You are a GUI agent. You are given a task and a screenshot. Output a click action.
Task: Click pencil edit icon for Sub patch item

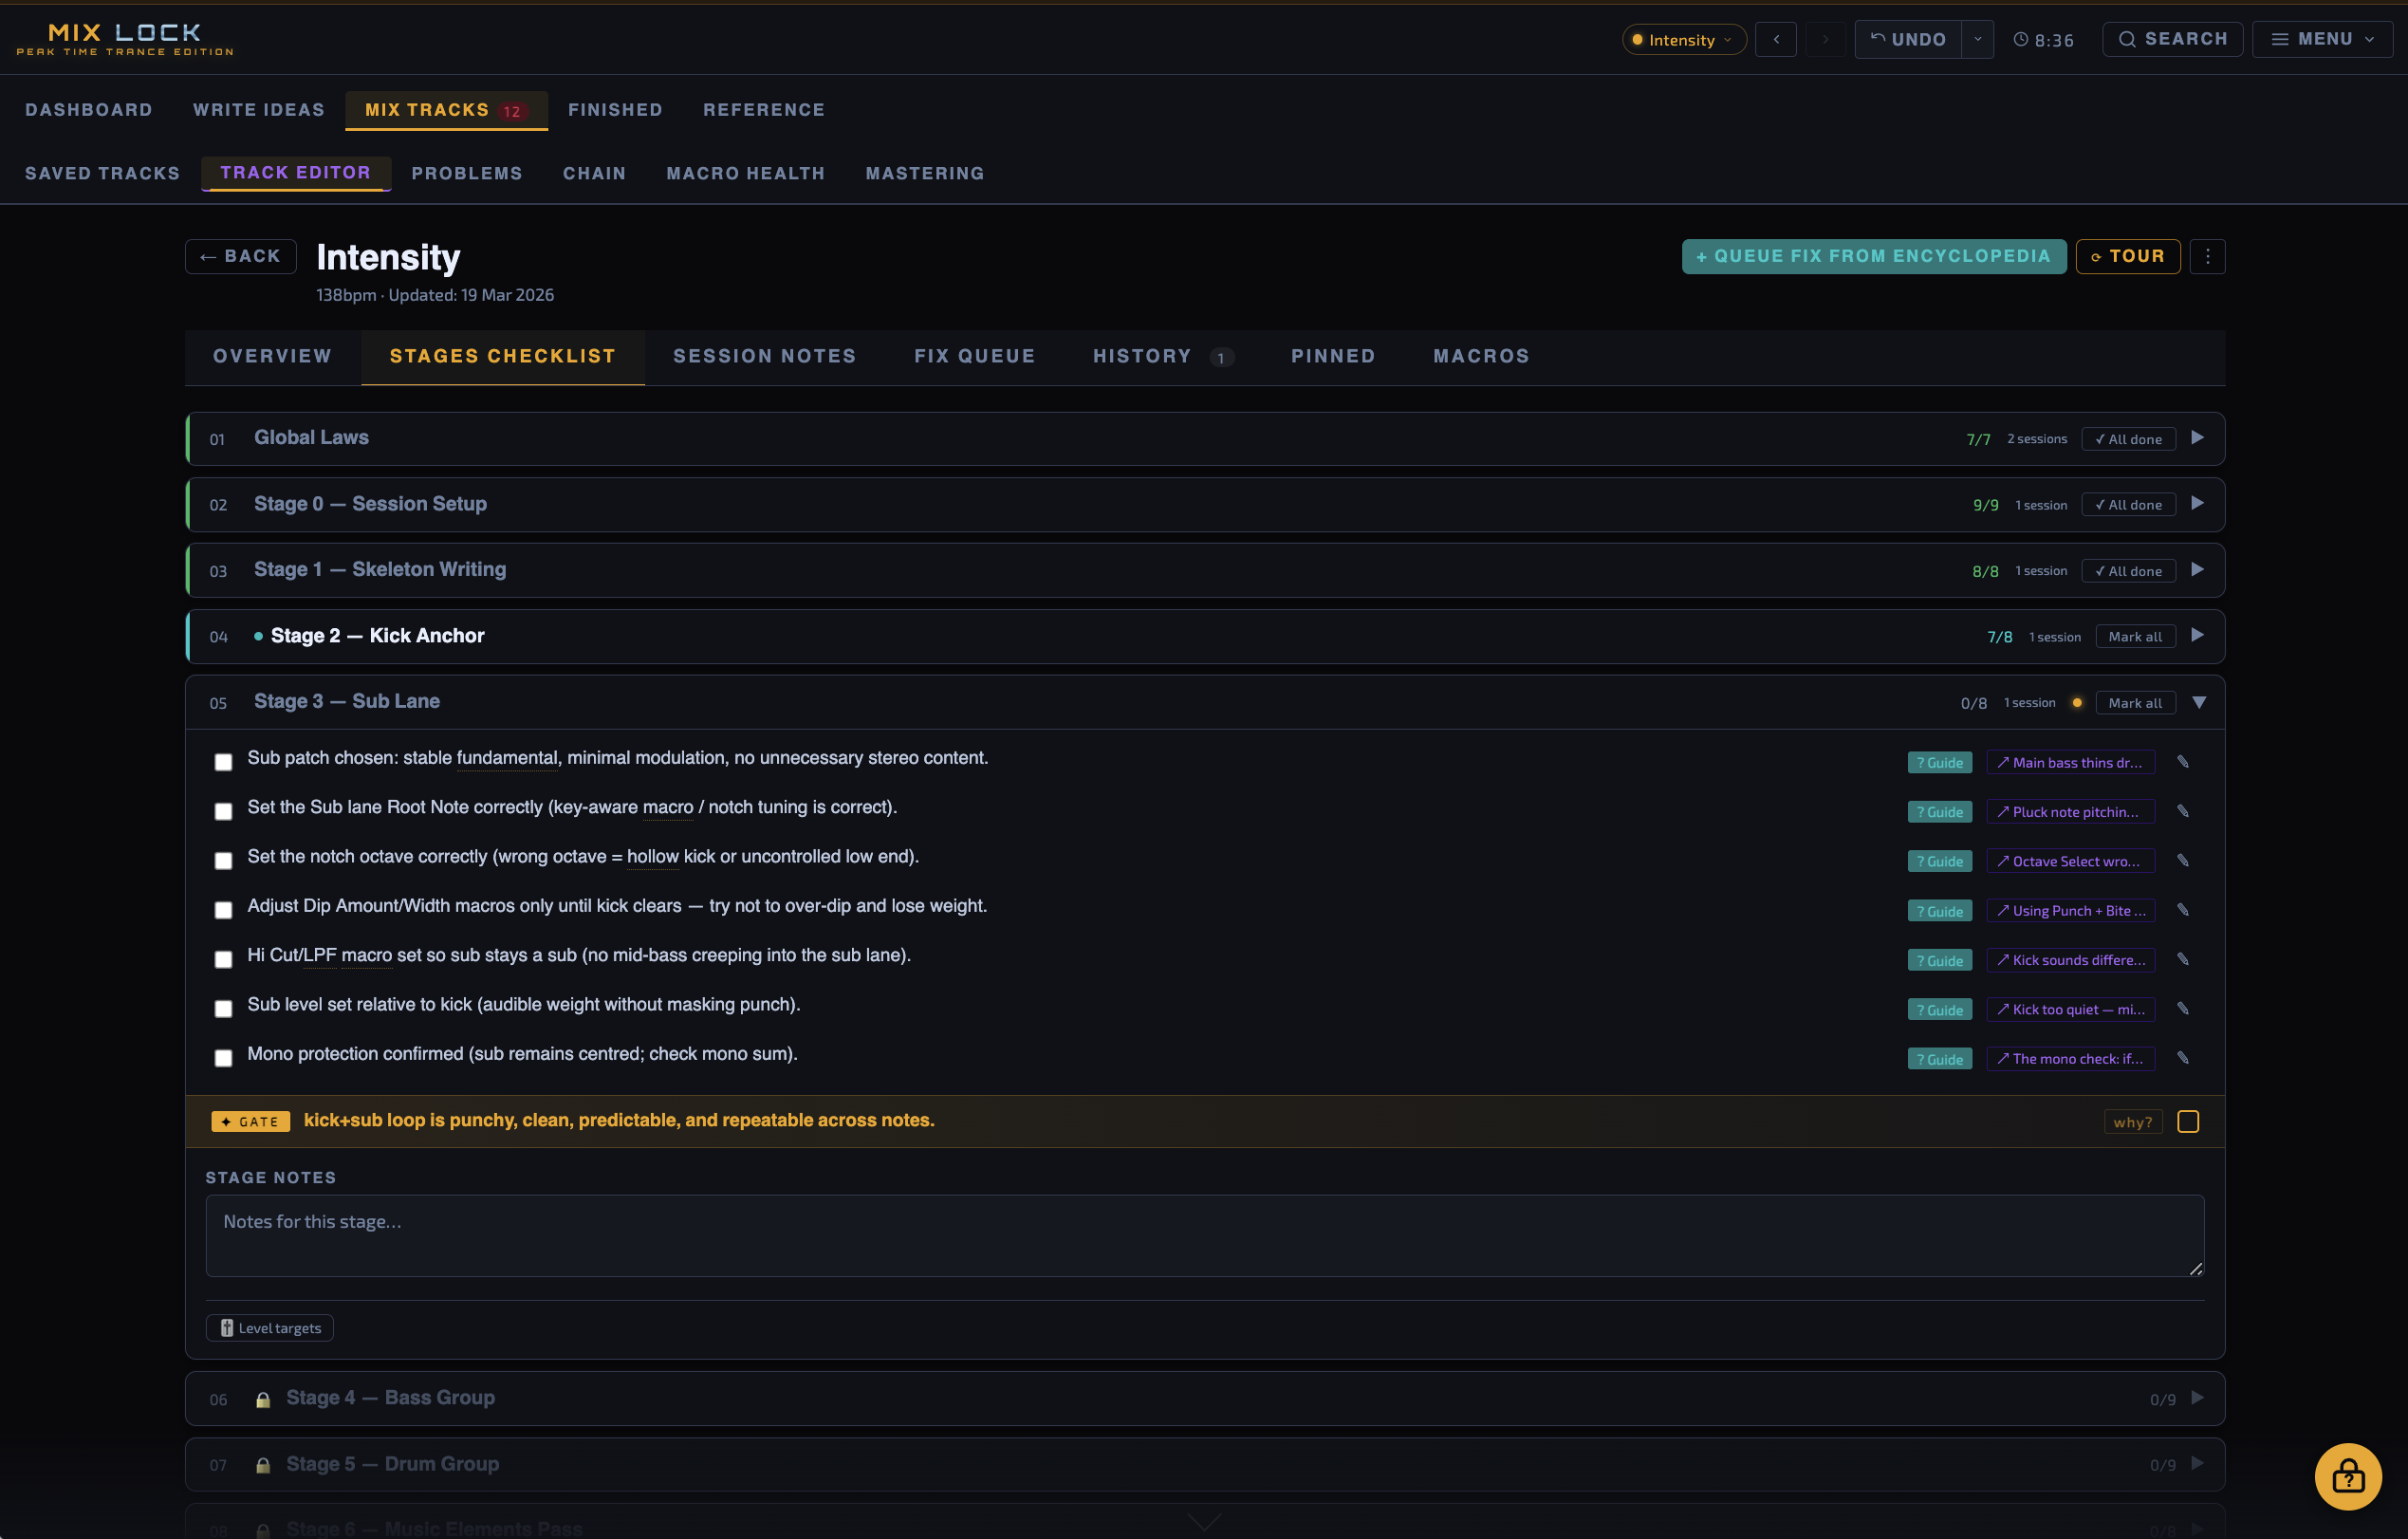coord(2183,762)
